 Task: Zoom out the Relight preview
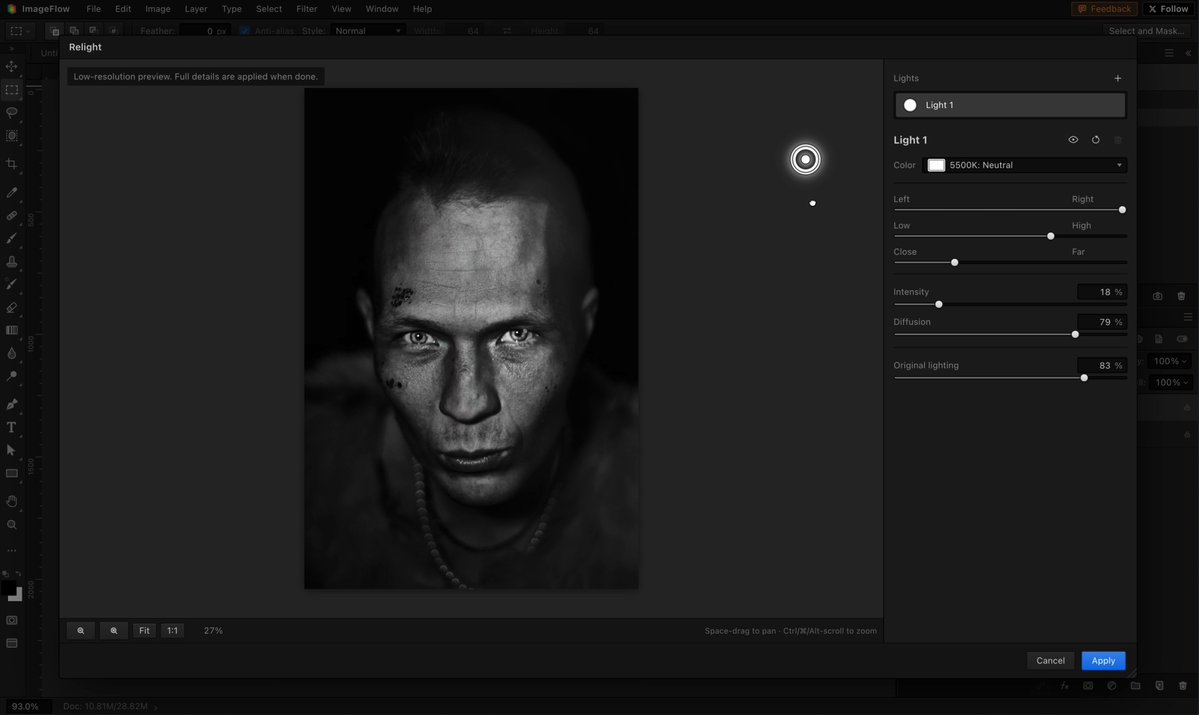coord(80,631)
